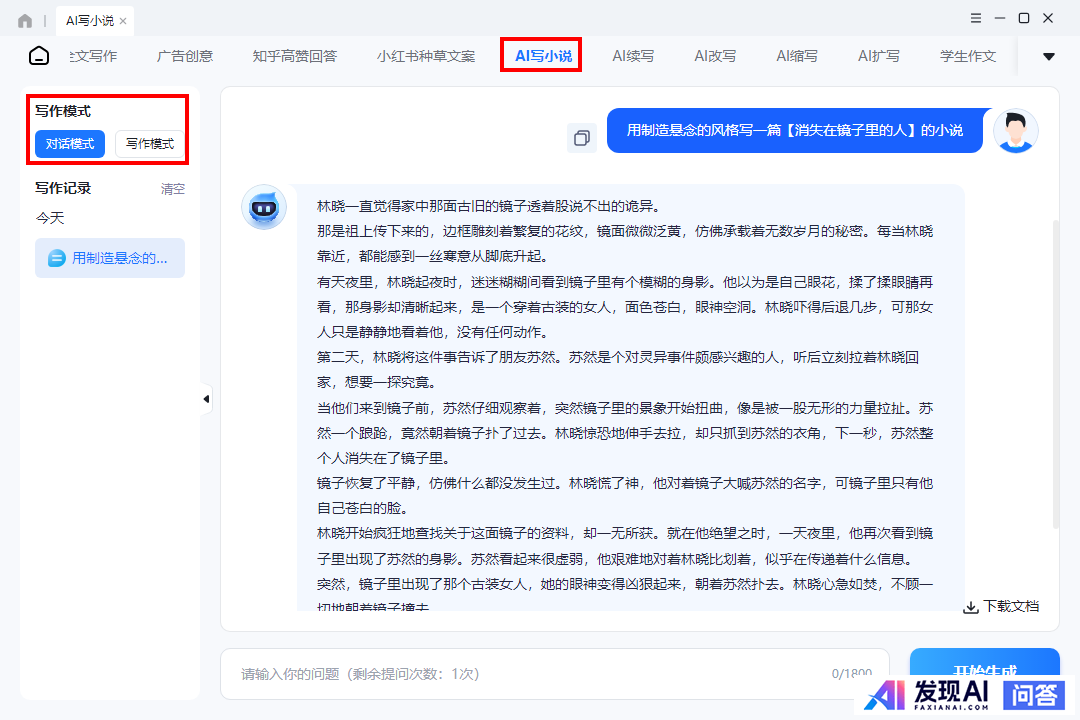This screenshot has width=1080, height=720.
Task: Click the chat area vertical scrollbar
Action: pyautogui.click(x=1055, y=370)
